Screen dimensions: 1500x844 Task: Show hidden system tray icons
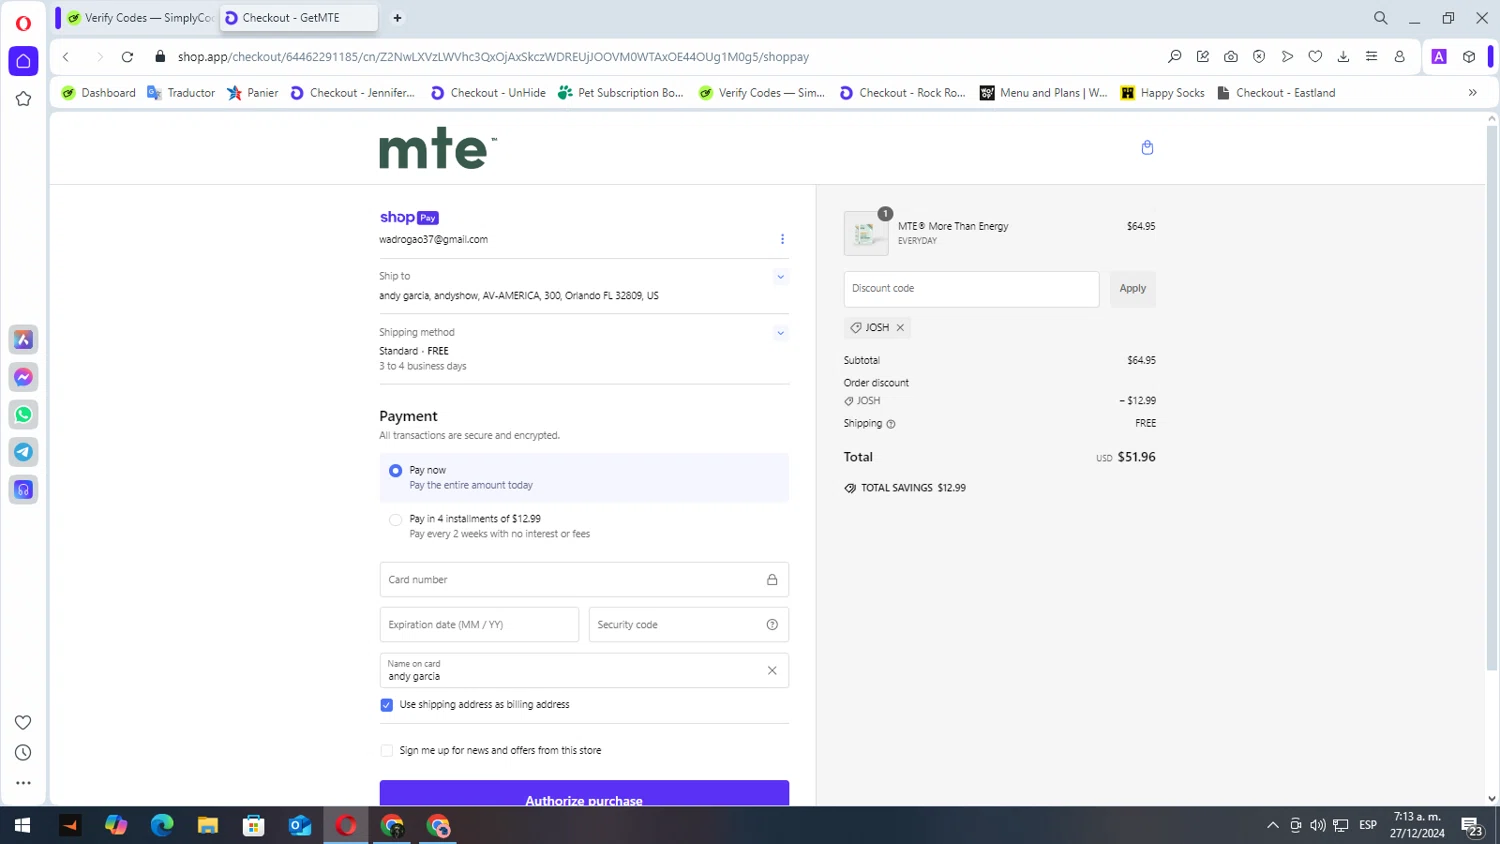[1272, 826]
